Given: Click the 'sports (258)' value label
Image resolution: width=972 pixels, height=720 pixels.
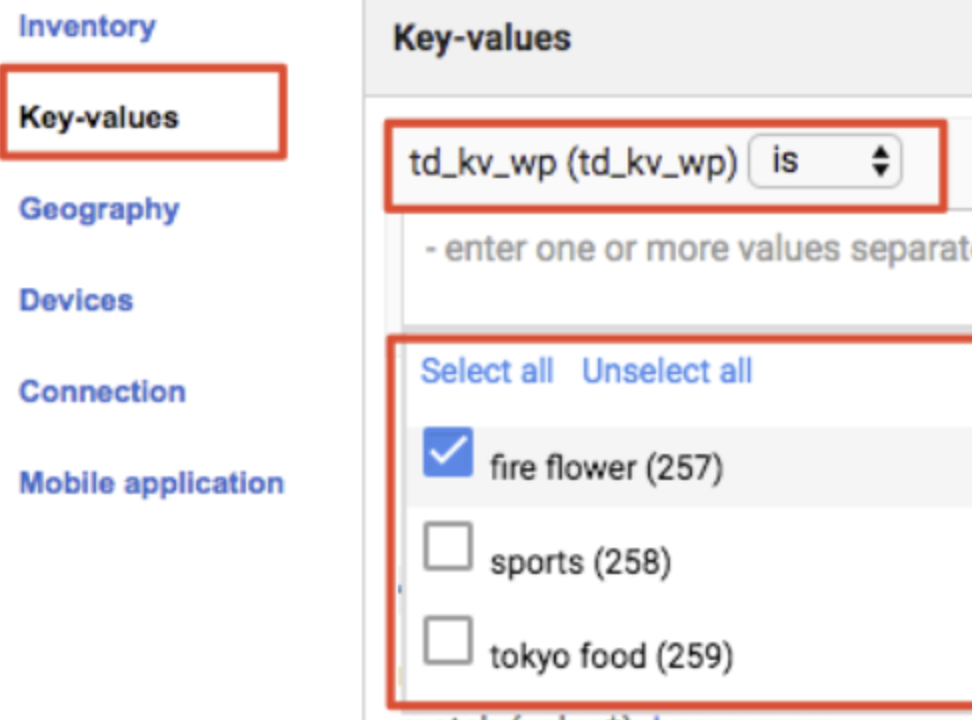Looking at the screenshot, I should [580, 562].
